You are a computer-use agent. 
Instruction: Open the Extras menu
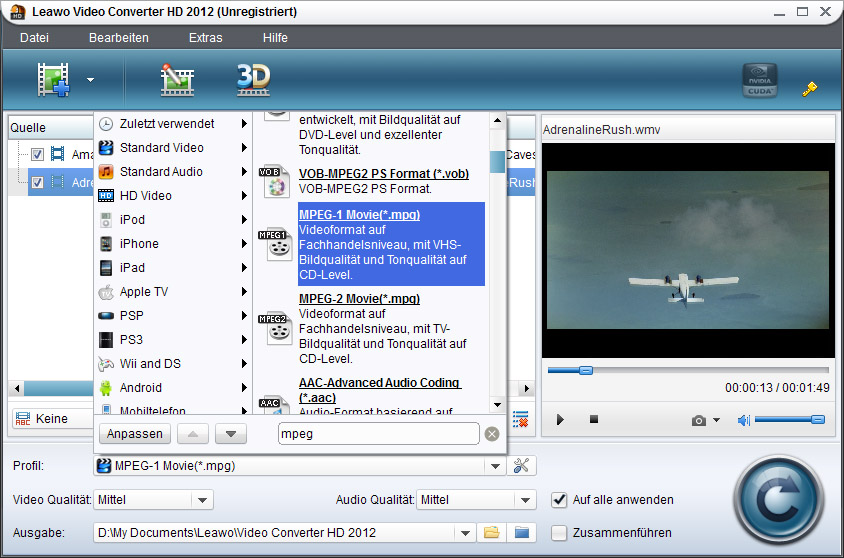point(205,38)
